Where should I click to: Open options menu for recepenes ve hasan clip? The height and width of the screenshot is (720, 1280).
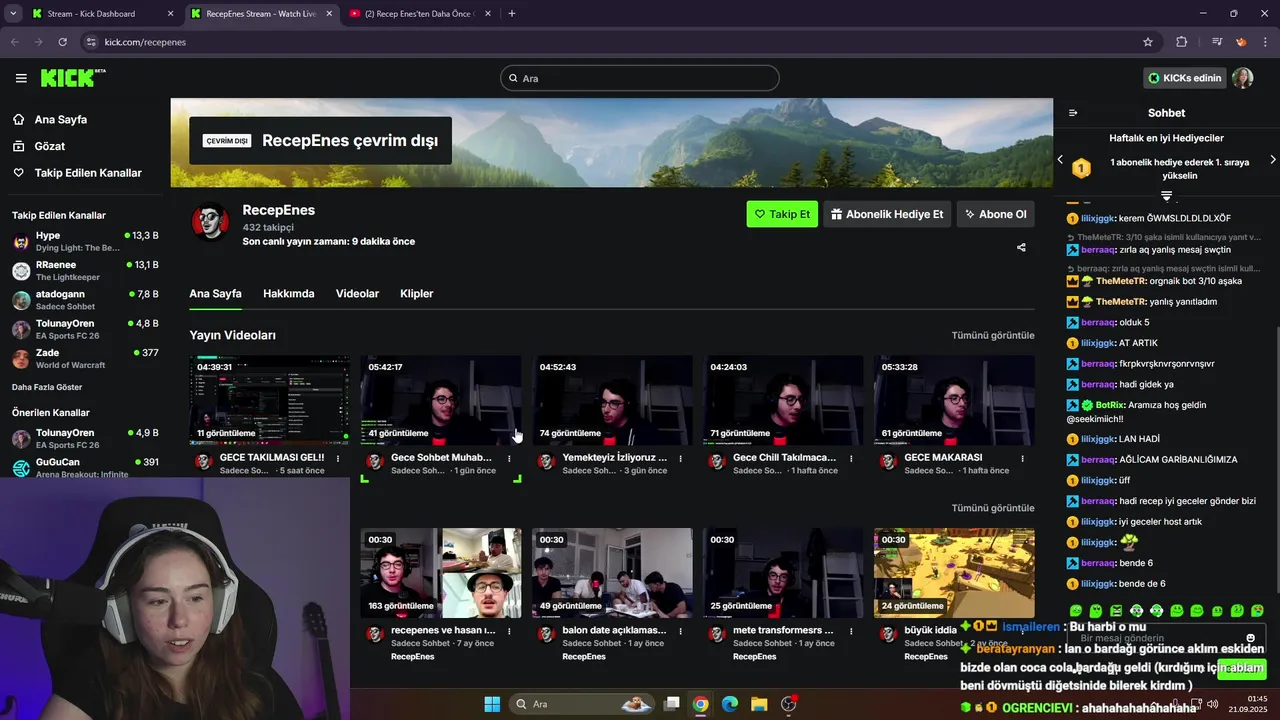(509, 632)
